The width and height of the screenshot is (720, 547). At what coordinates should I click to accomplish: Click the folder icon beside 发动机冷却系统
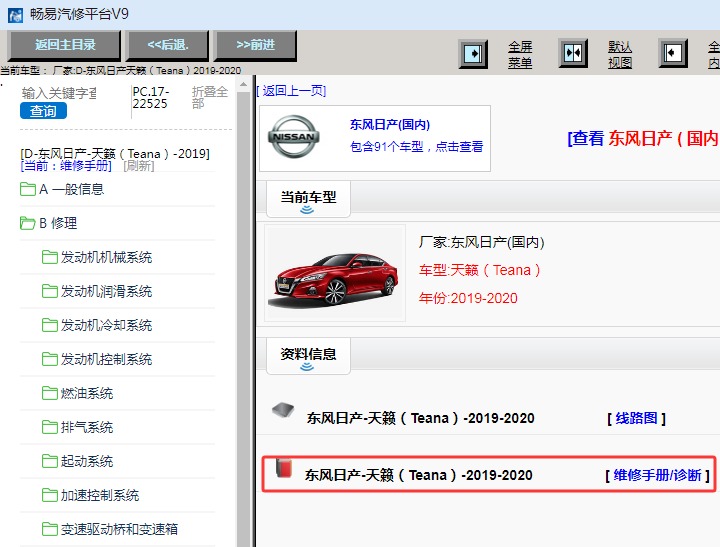(x=50, y=325)
